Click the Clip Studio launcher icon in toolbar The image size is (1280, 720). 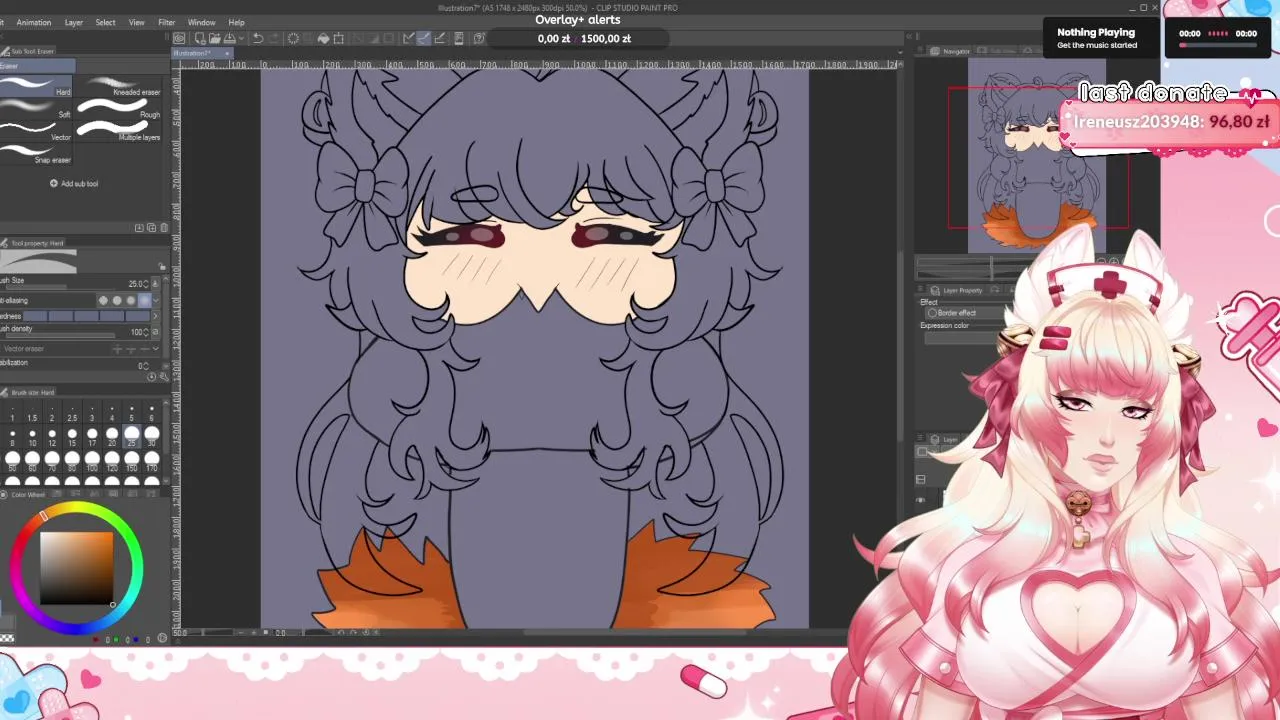coord(180,39)
